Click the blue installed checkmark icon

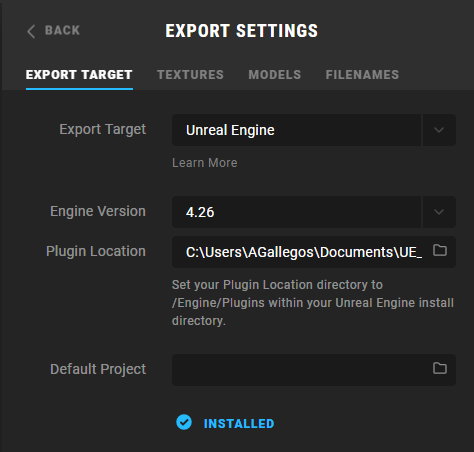coord(184,422)
